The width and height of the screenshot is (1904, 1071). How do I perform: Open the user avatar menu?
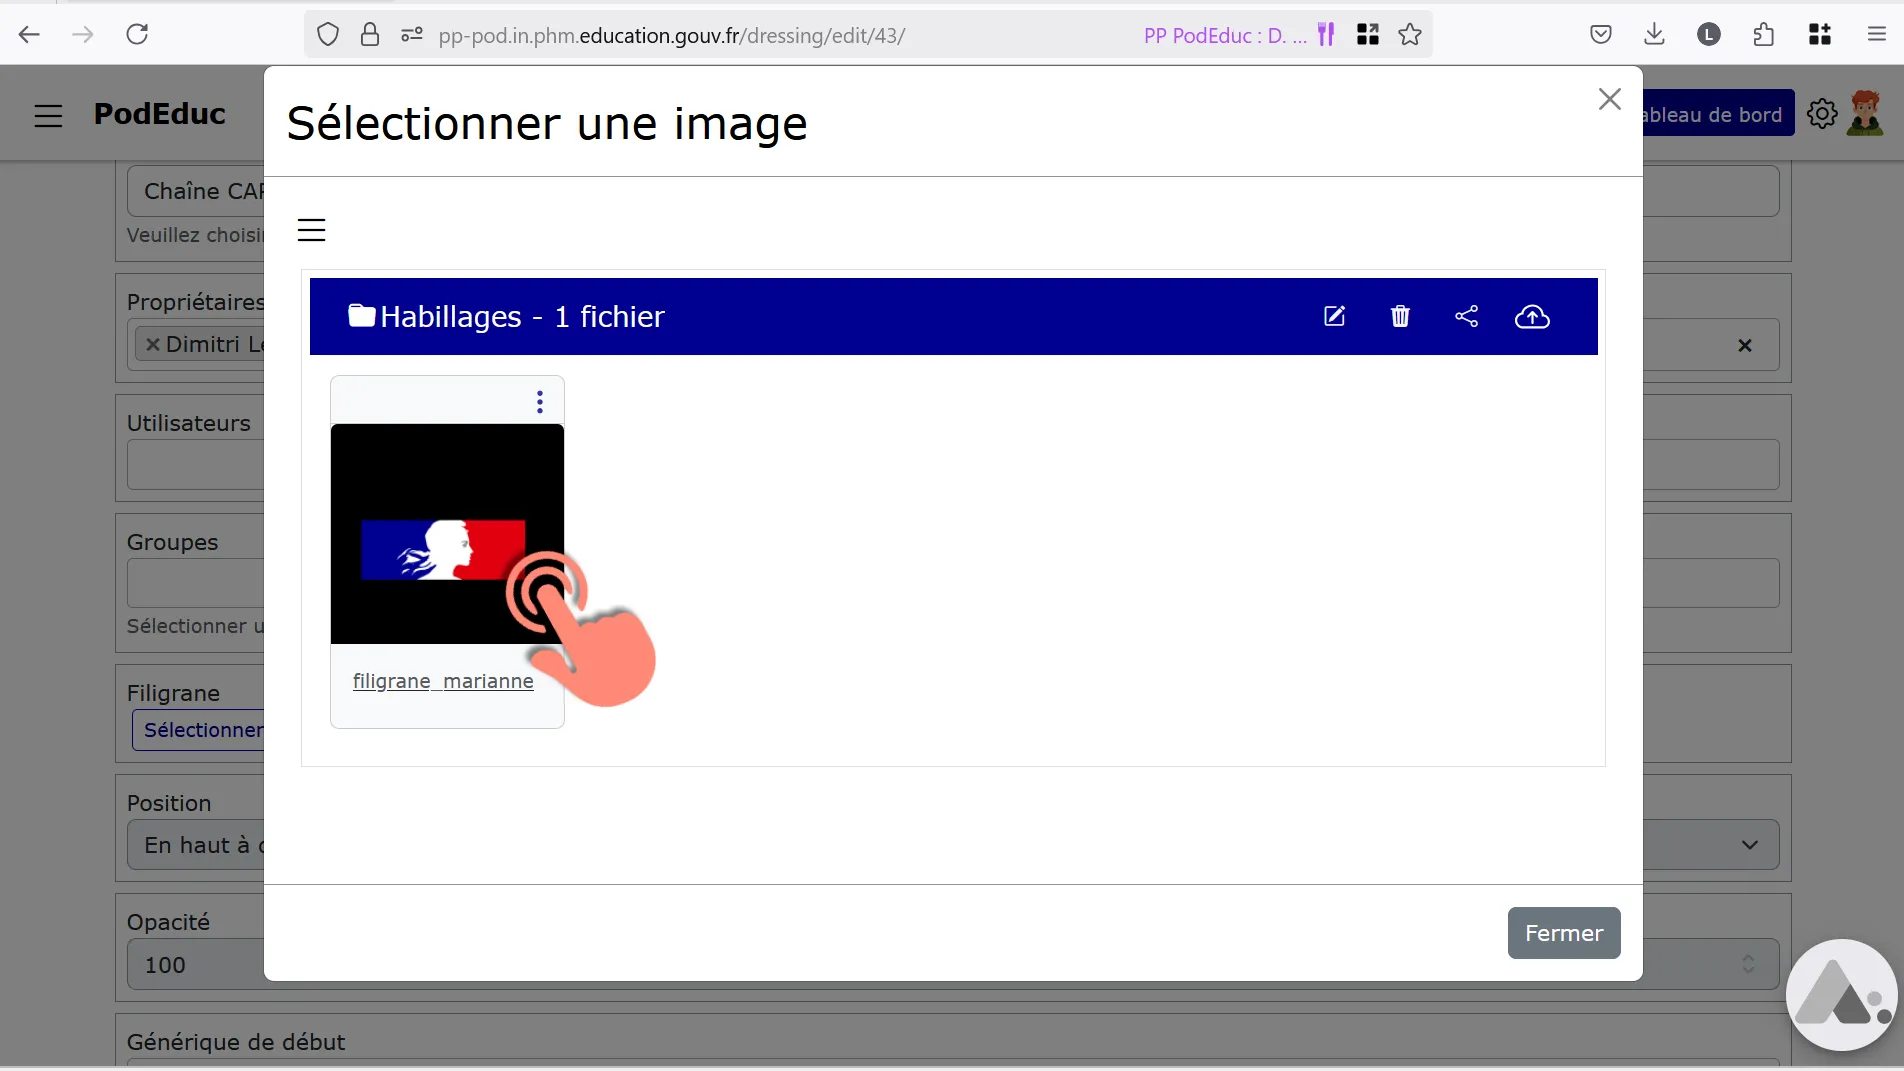[x=1865, y=112]
